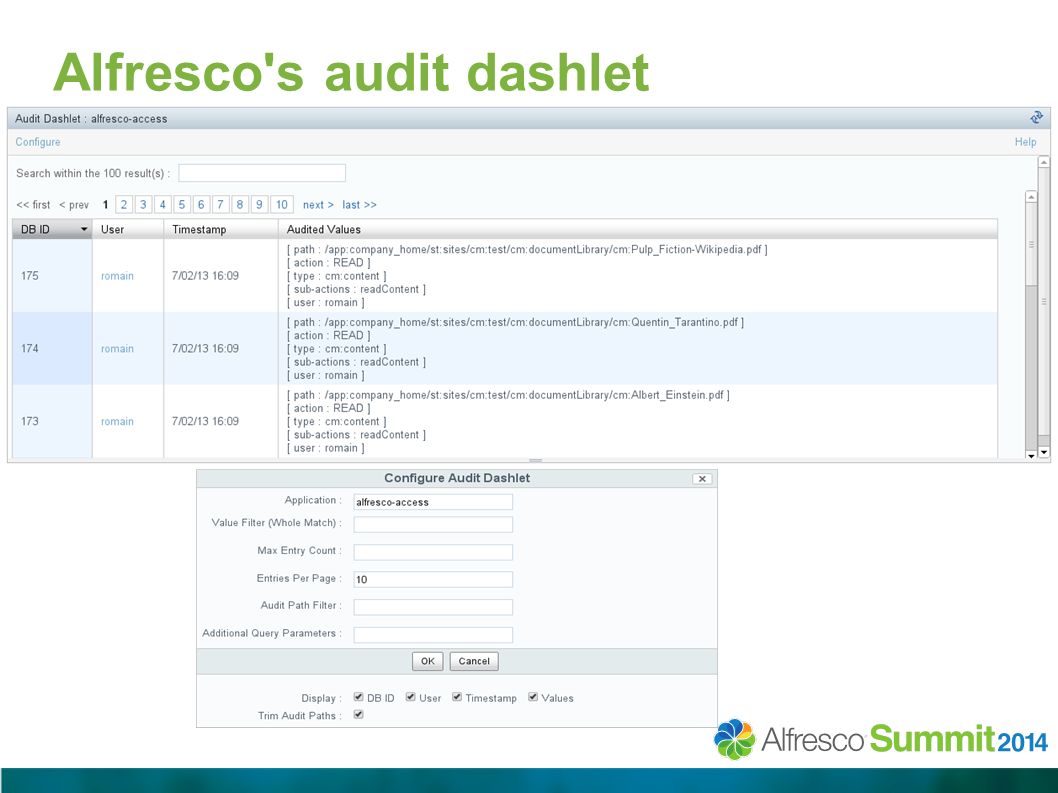This screenshot has height=793, width=1058.
Task: Open the DB ID column sort dropdown arrow
Action: 84,229
